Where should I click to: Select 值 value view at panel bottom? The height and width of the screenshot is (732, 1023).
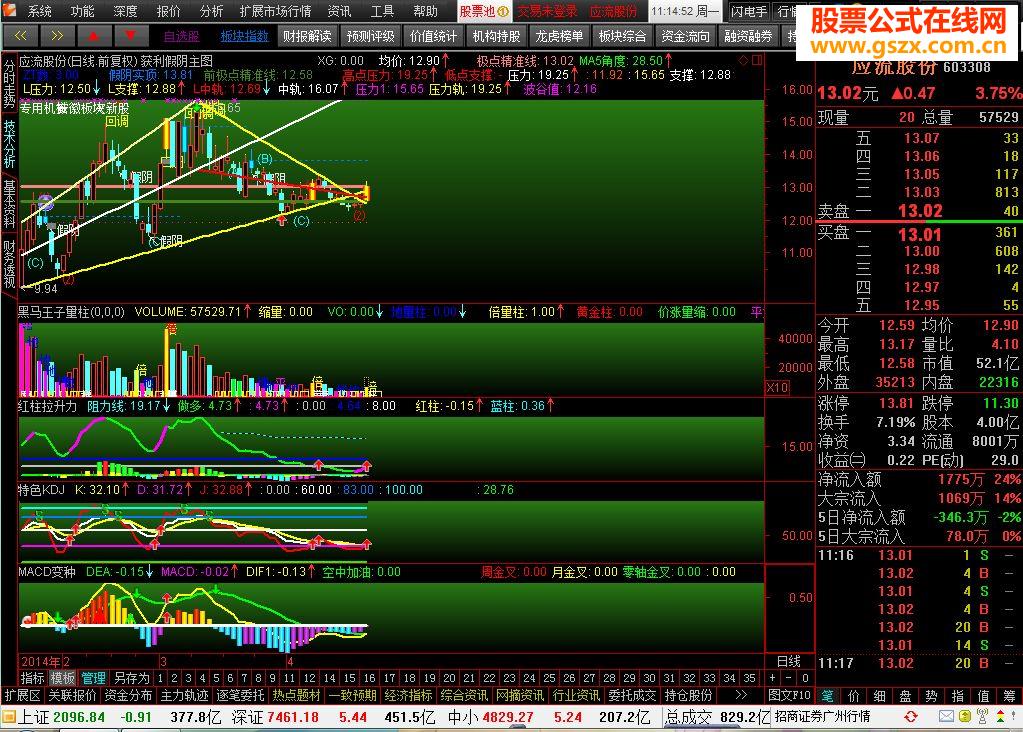[x=984, y=696]
